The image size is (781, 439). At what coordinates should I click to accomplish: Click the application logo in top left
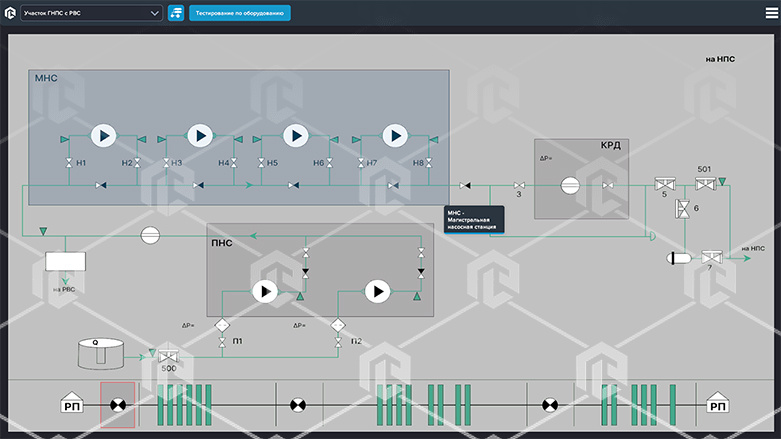[x=11, y=13]
